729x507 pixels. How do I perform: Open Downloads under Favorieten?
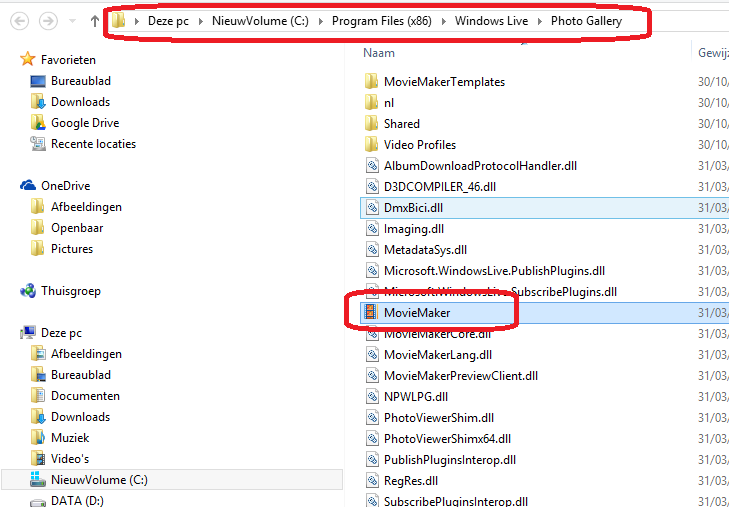click(80, 102)
